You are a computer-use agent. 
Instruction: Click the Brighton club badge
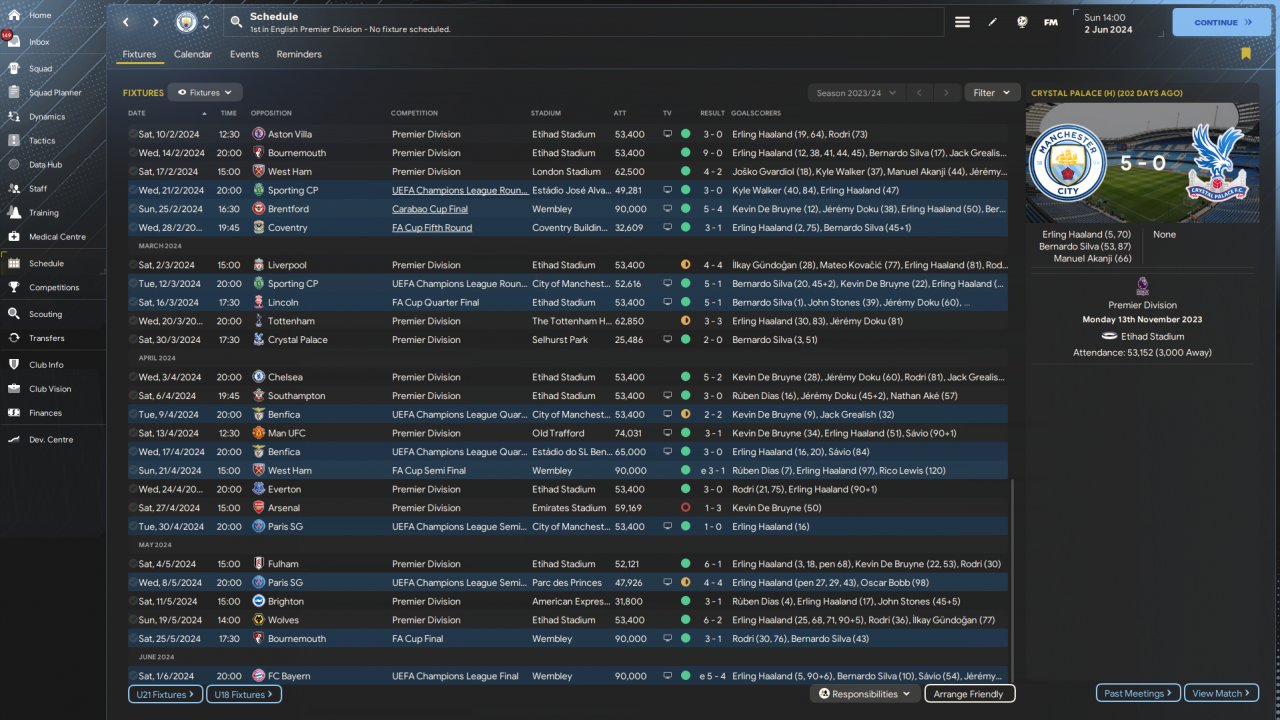(x=259, y=601)
